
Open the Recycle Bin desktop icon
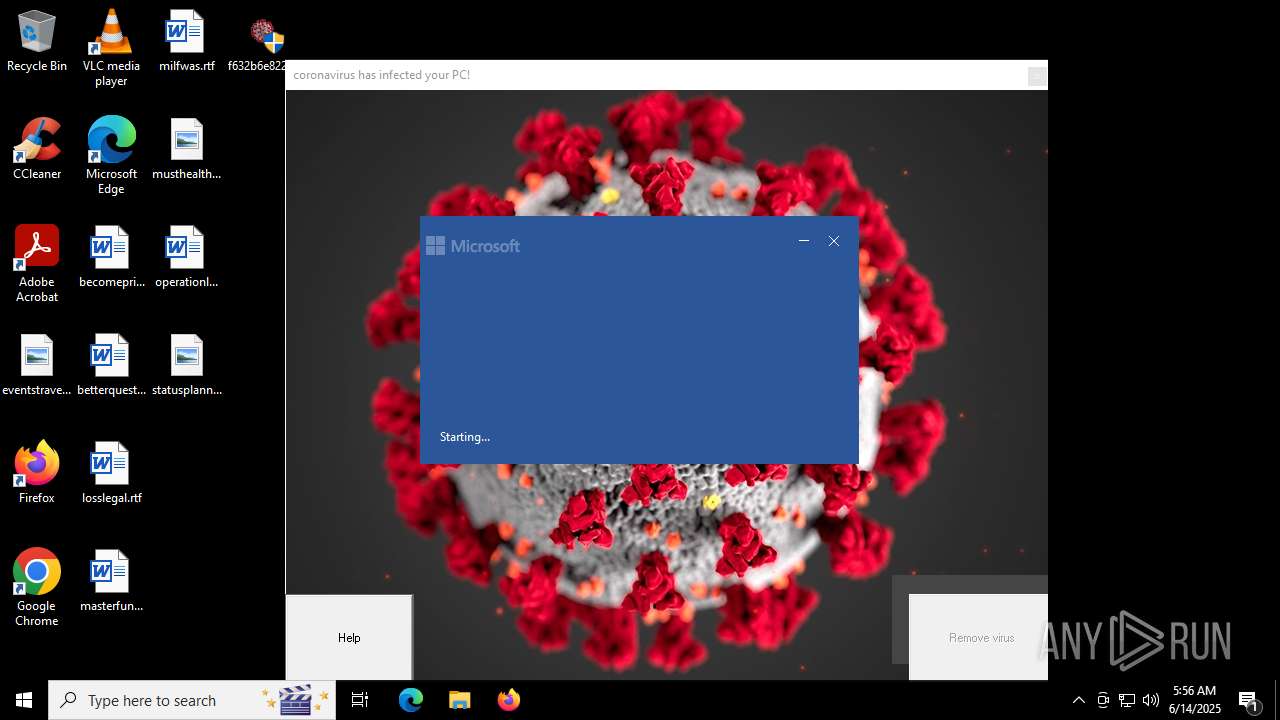[x=37, y=41]
